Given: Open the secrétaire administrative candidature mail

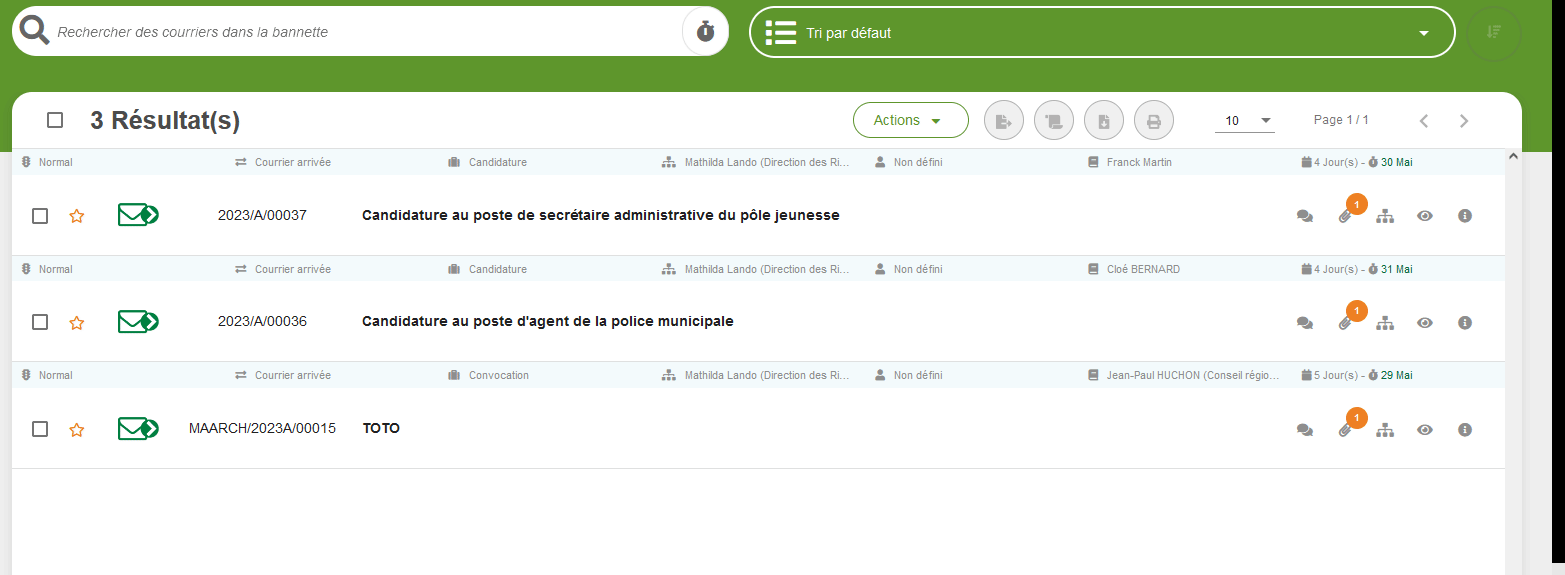Looking at the screenshot, I should pos(600,215).
